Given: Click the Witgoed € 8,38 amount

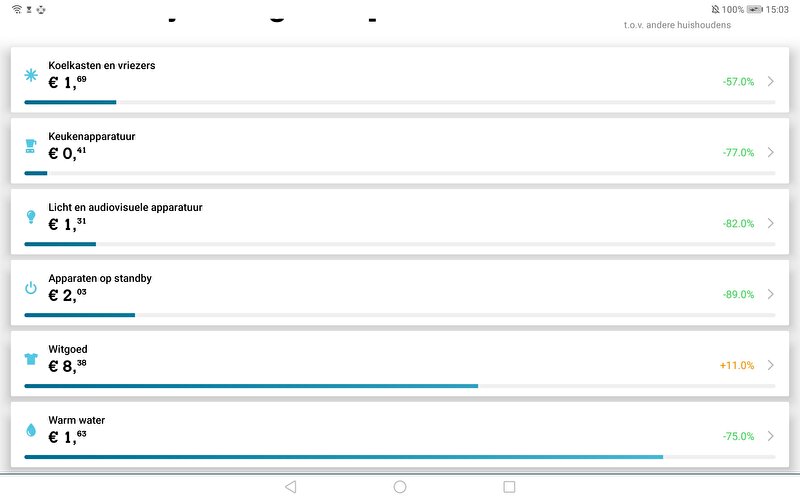Looking at the screenshot, I should coord(68,367).
